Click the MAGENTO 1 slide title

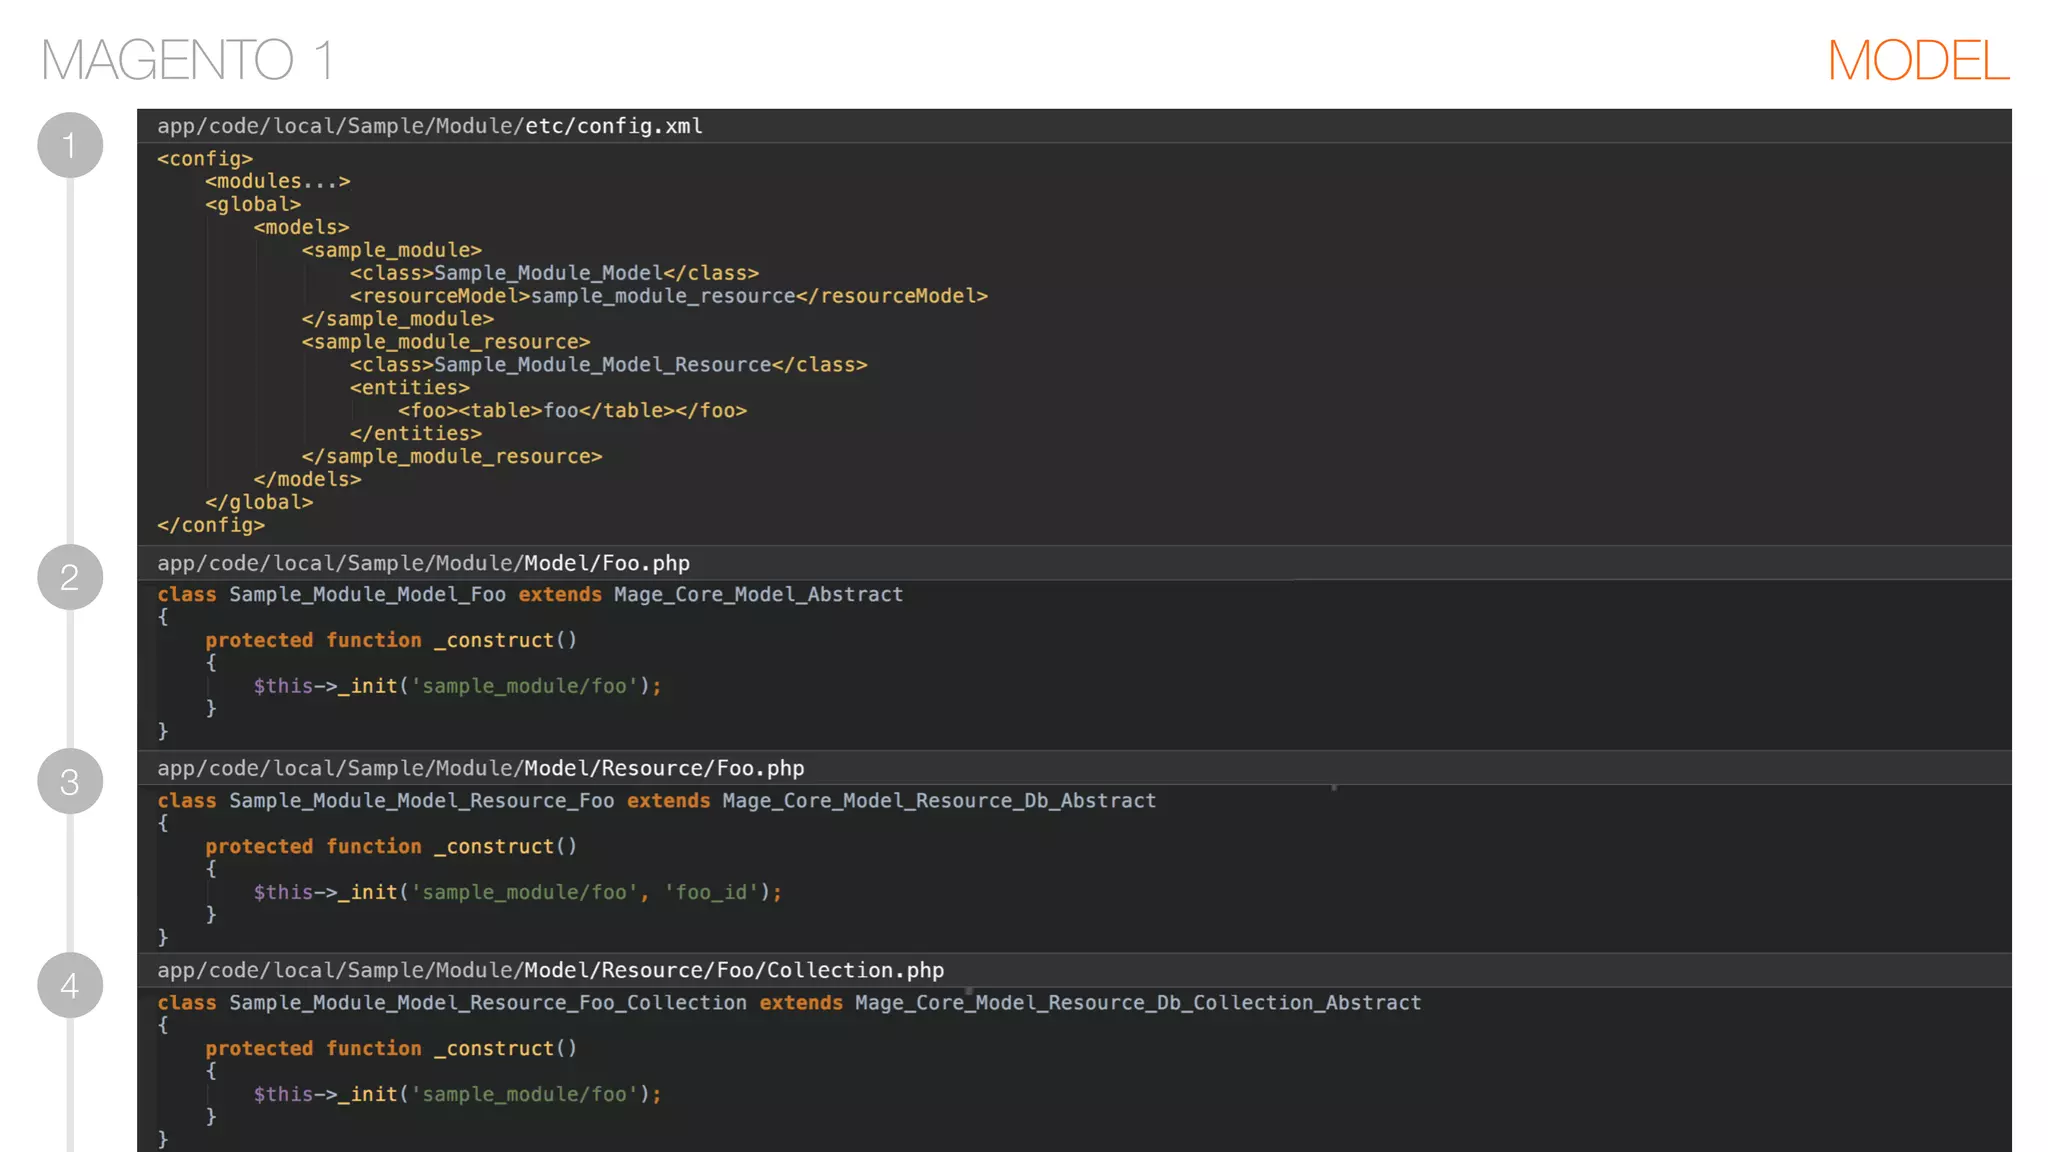187,60
